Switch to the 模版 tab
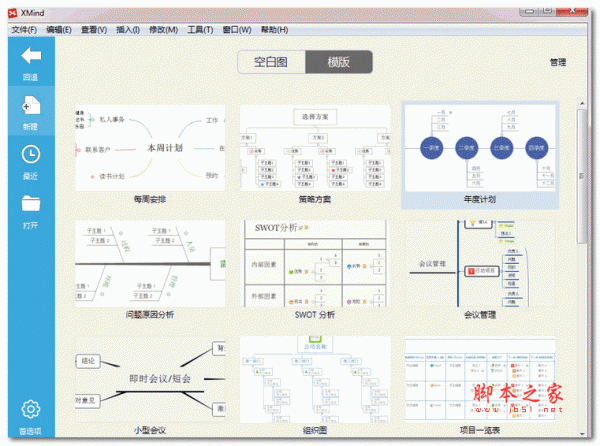This screenshot has height=446, width=600. coord(339,62)
